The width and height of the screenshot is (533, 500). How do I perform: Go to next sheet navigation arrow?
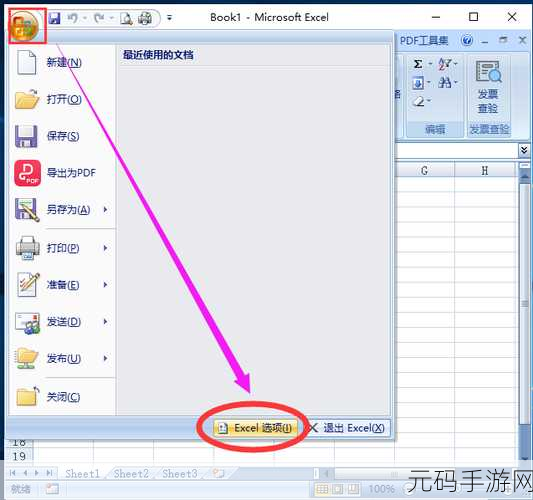coord(37,473)
